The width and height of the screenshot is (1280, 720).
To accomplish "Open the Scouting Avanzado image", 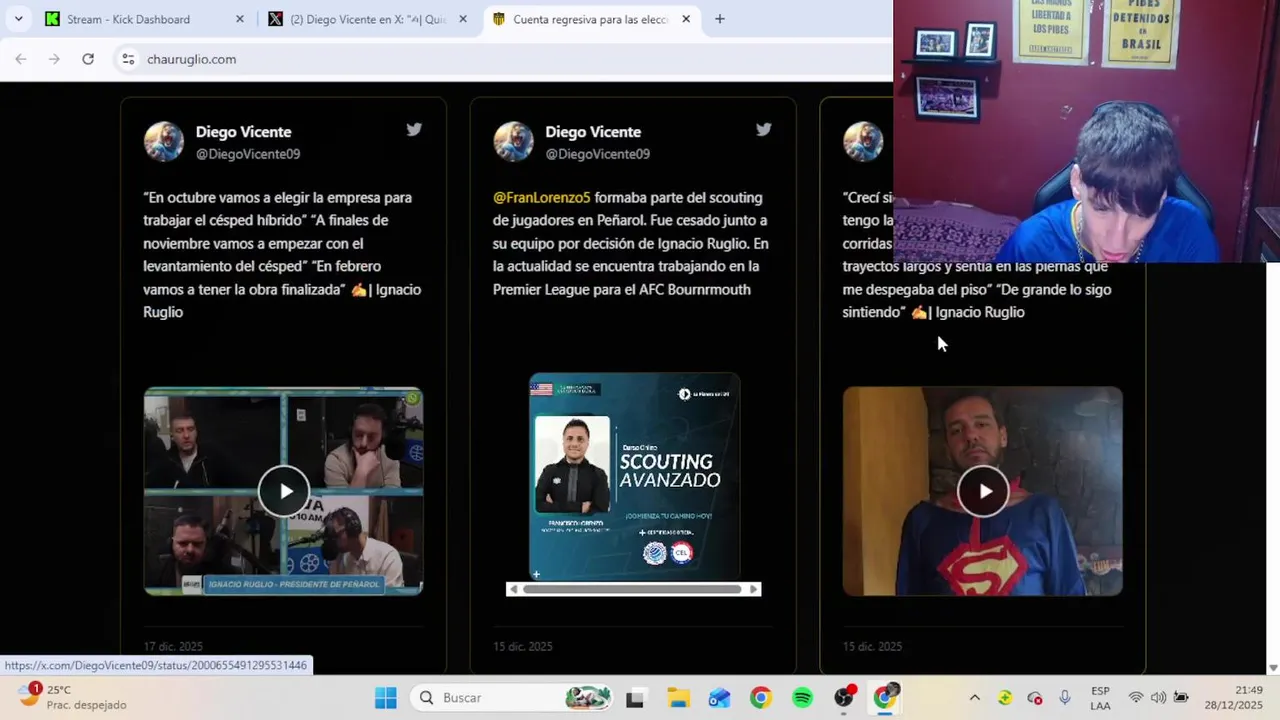I will 634,477.
